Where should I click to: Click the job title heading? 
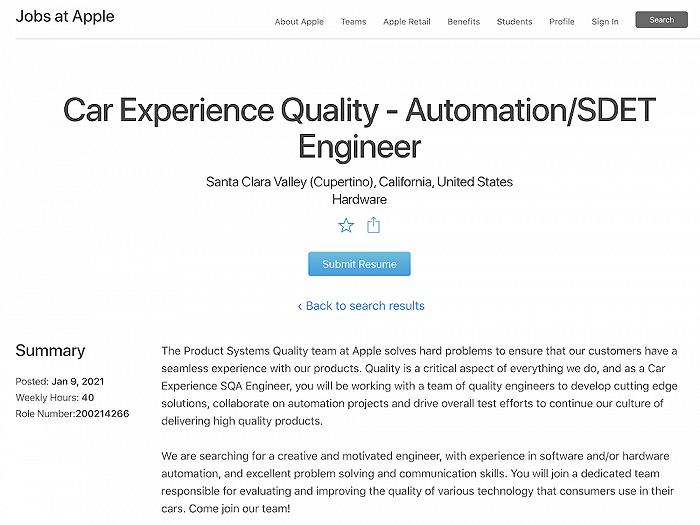point(359,128)
